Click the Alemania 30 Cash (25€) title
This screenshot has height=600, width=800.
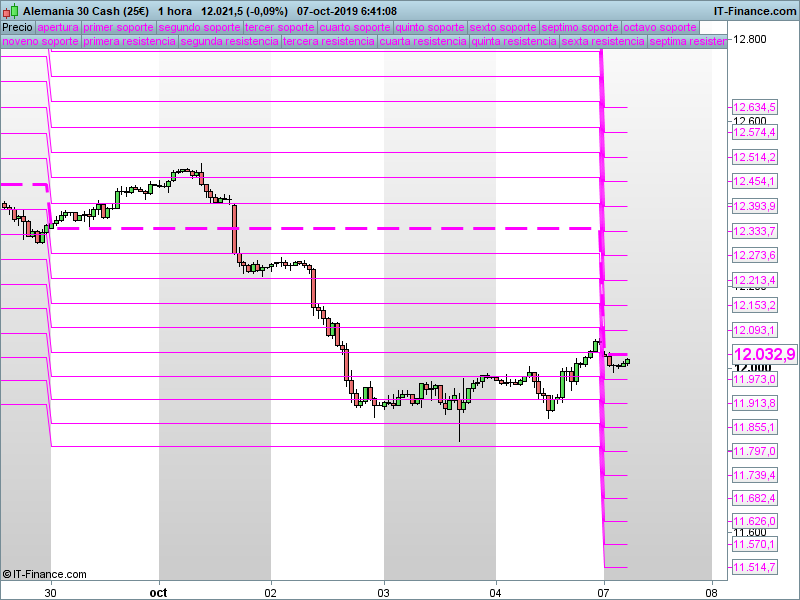pyautogui.click(x=86, y=11)
